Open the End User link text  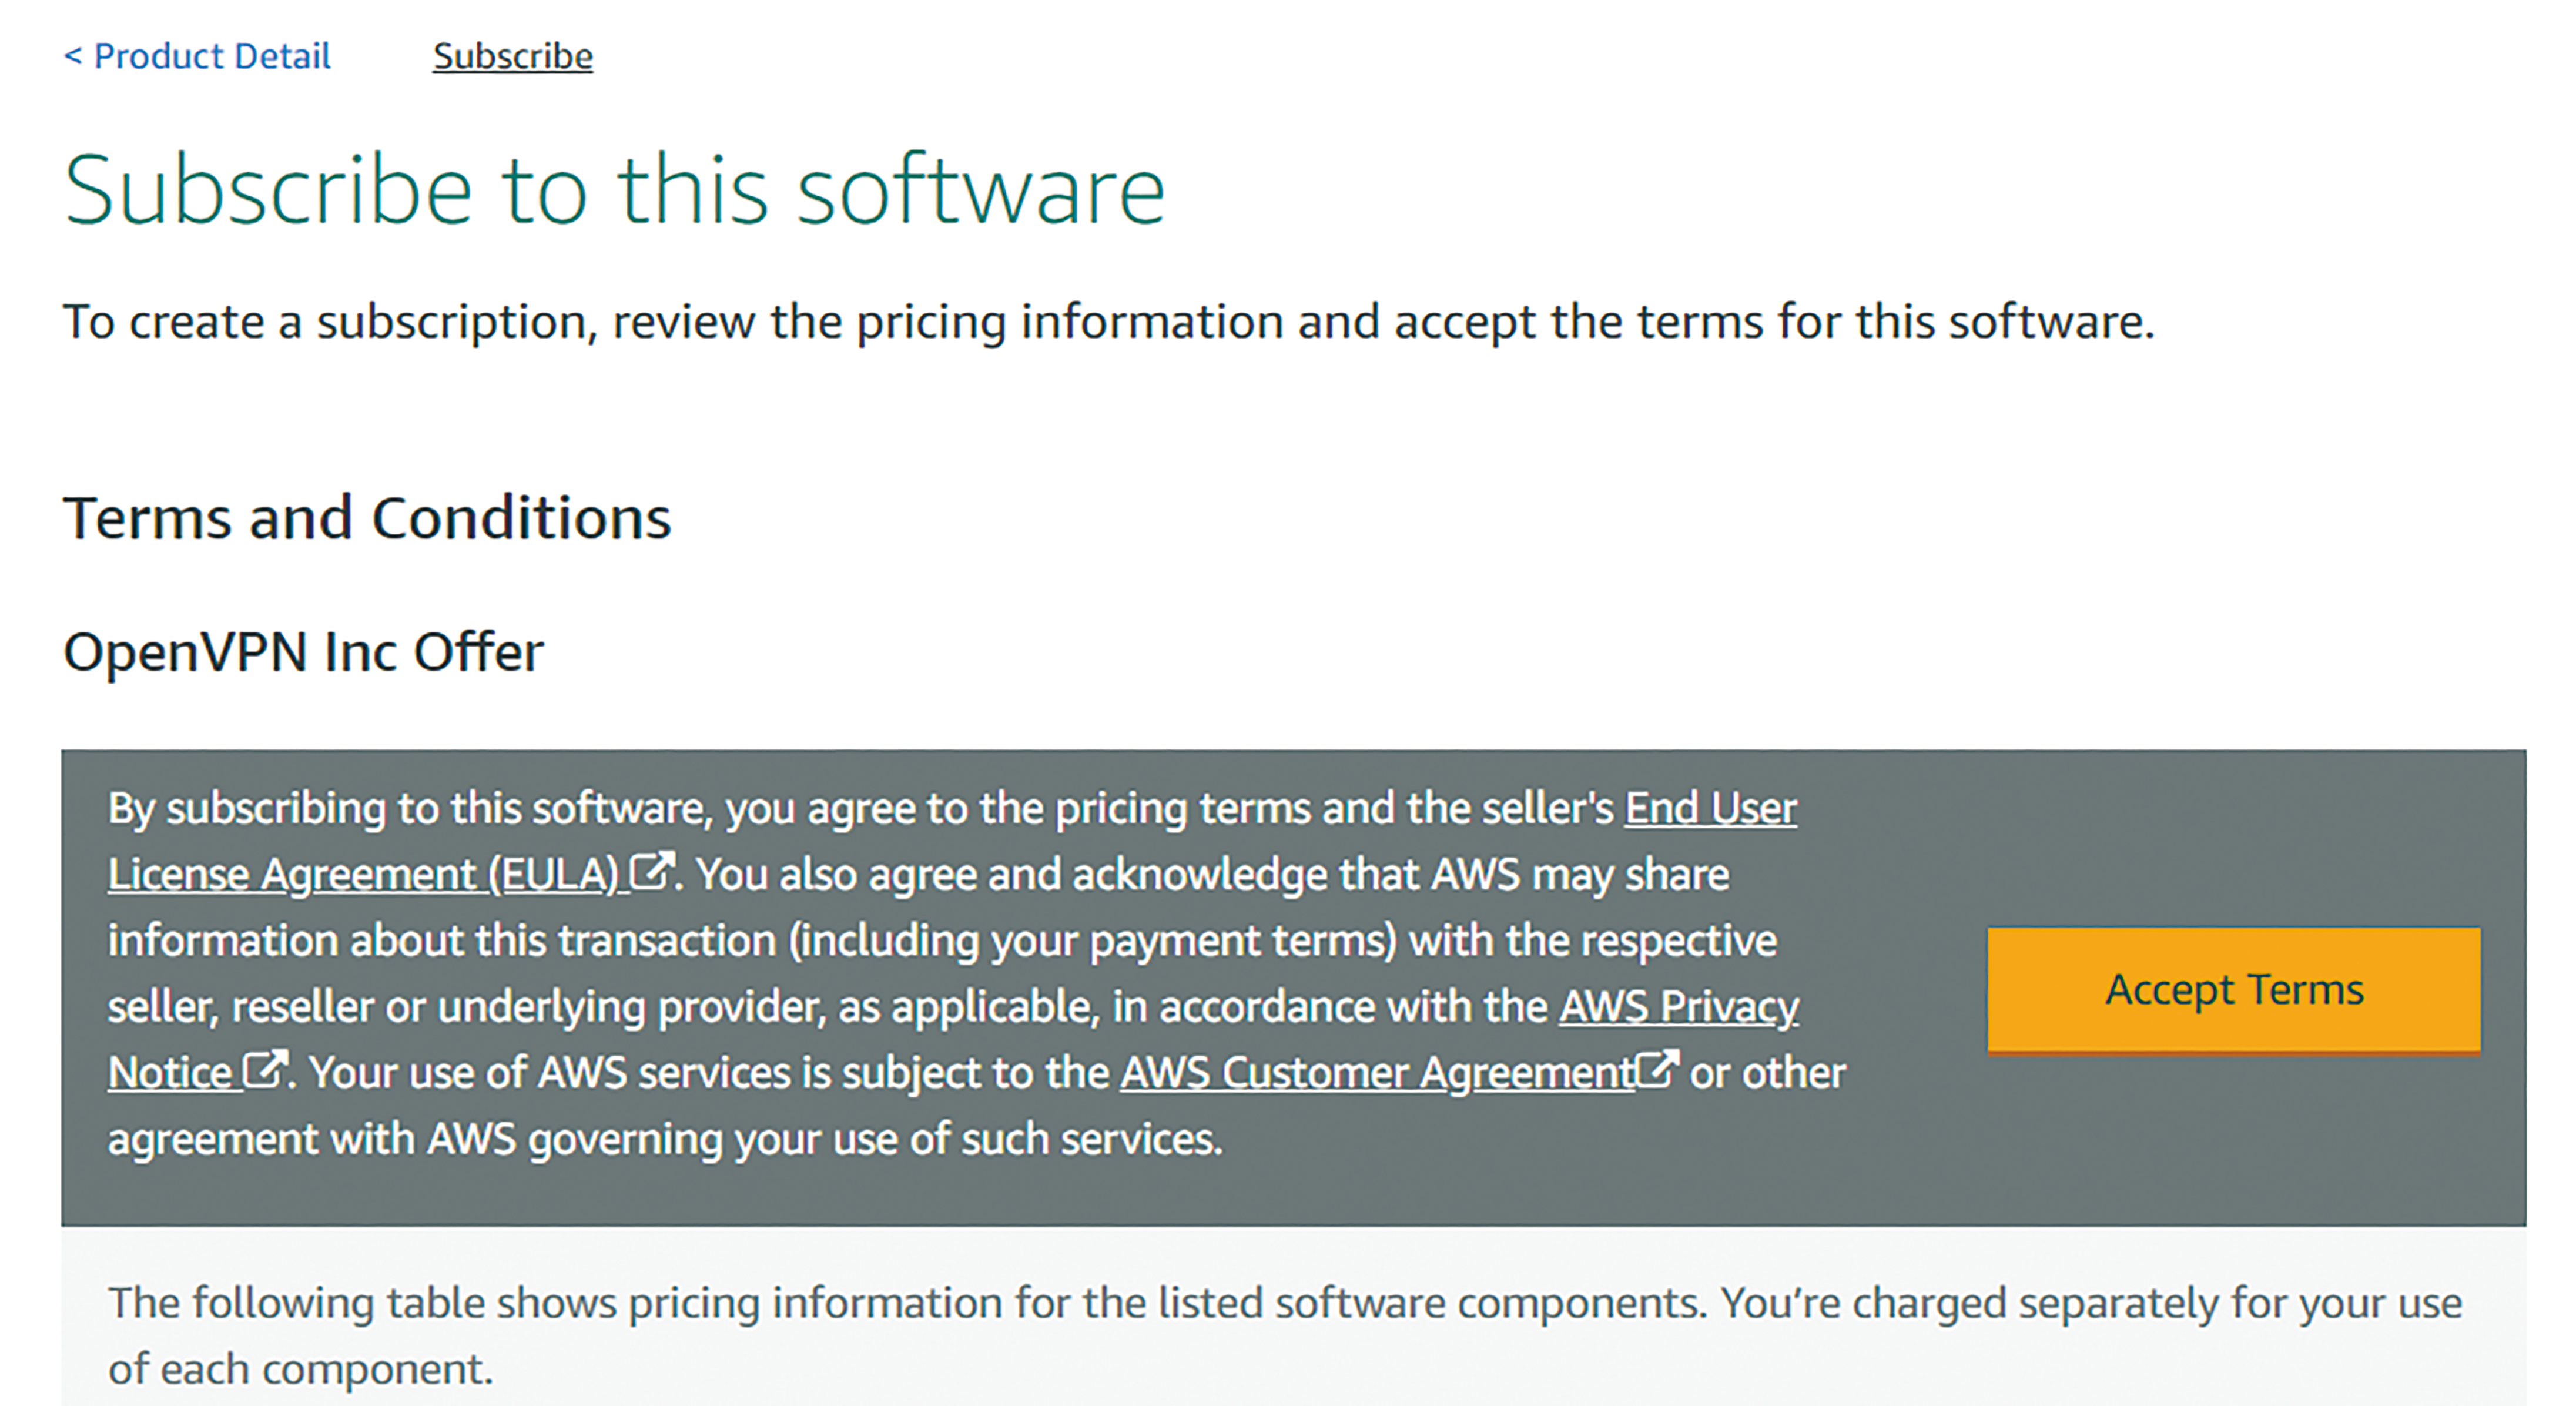pyautogui.click(x=1710, y=808)
